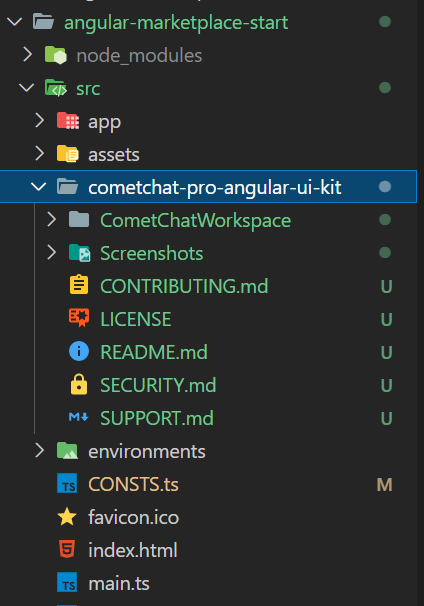Click the Screenshots folder image icon
The height and width of the screenshot is (606, 424).
tap(79, 253)
